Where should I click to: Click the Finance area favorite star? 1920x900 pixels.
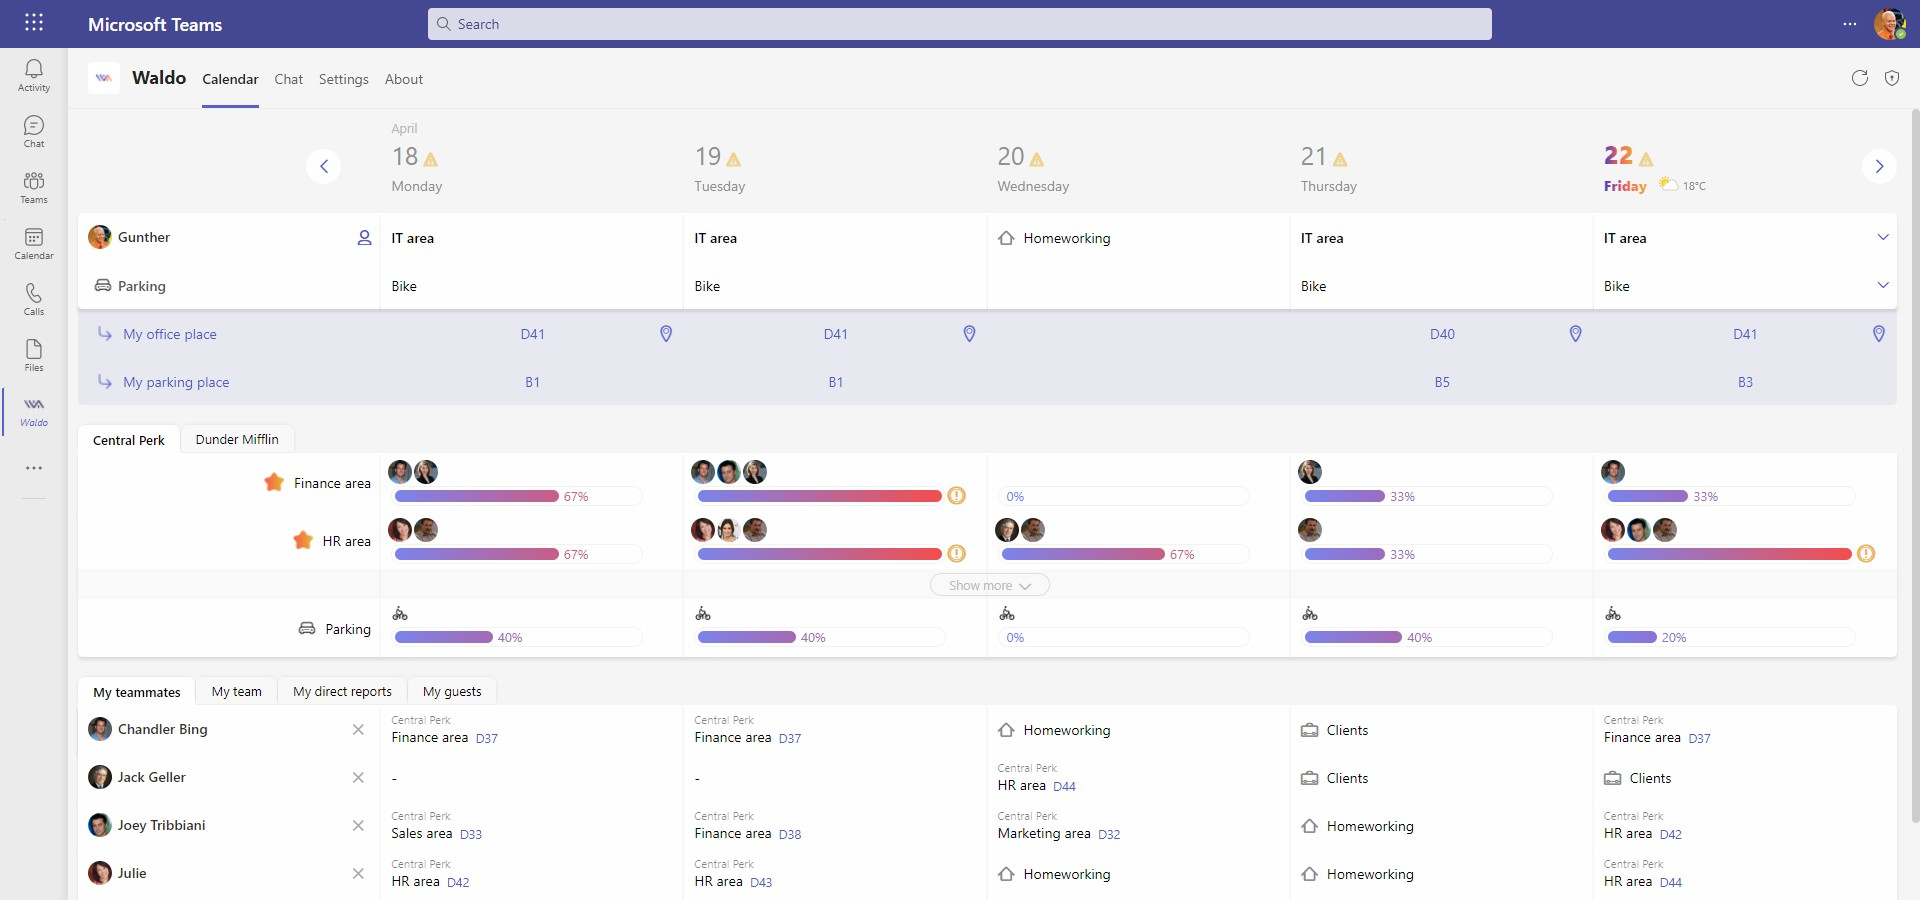pos(274,482)
